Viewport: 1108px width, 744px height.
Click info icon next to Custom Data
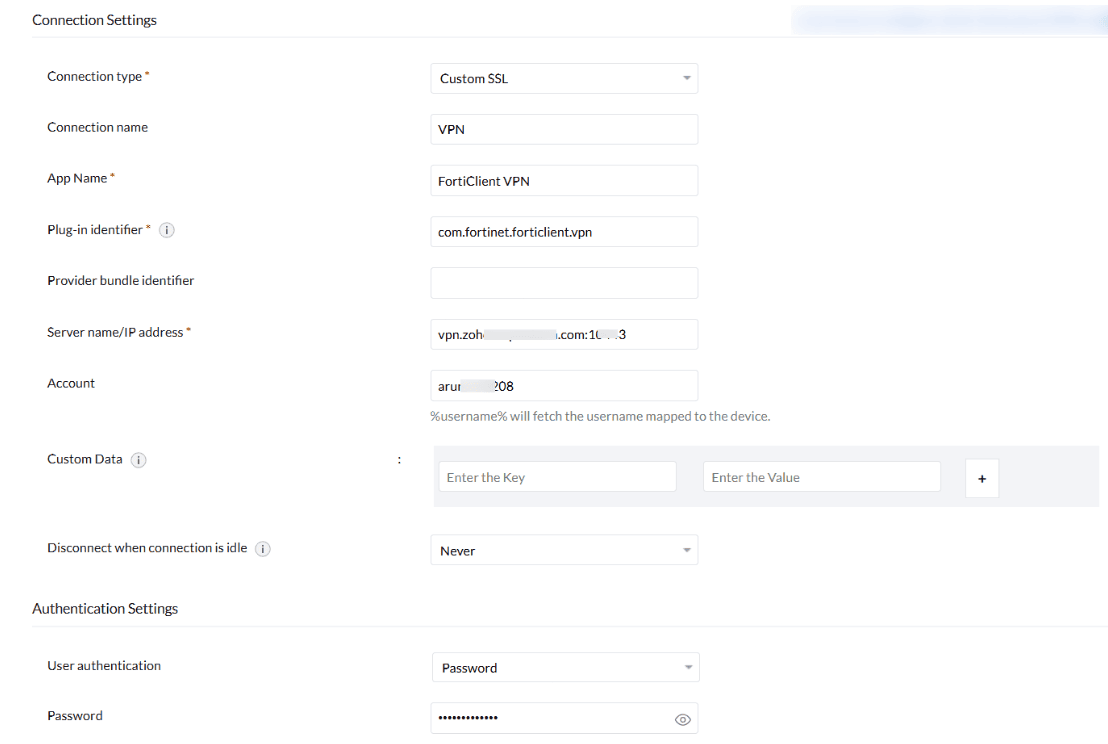coord(139,460)
